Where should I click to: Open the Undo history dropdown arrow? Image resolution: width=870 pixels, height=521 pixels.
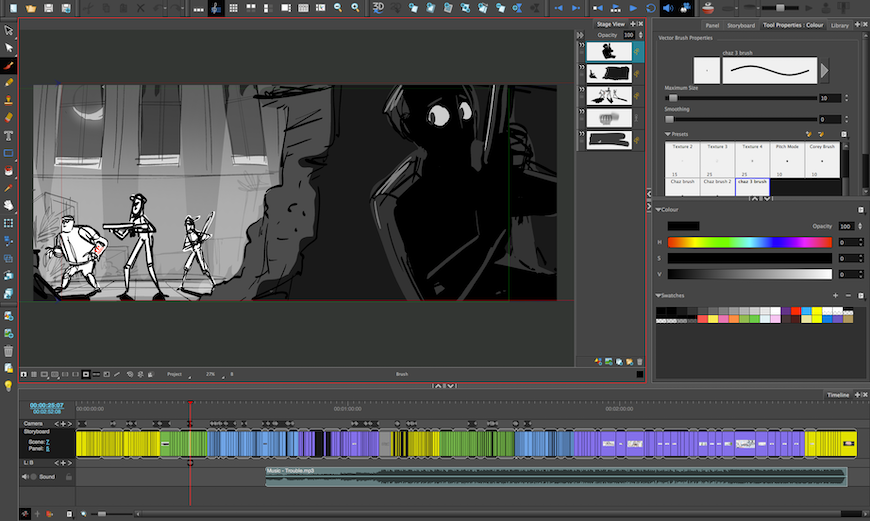coord(165,8)
